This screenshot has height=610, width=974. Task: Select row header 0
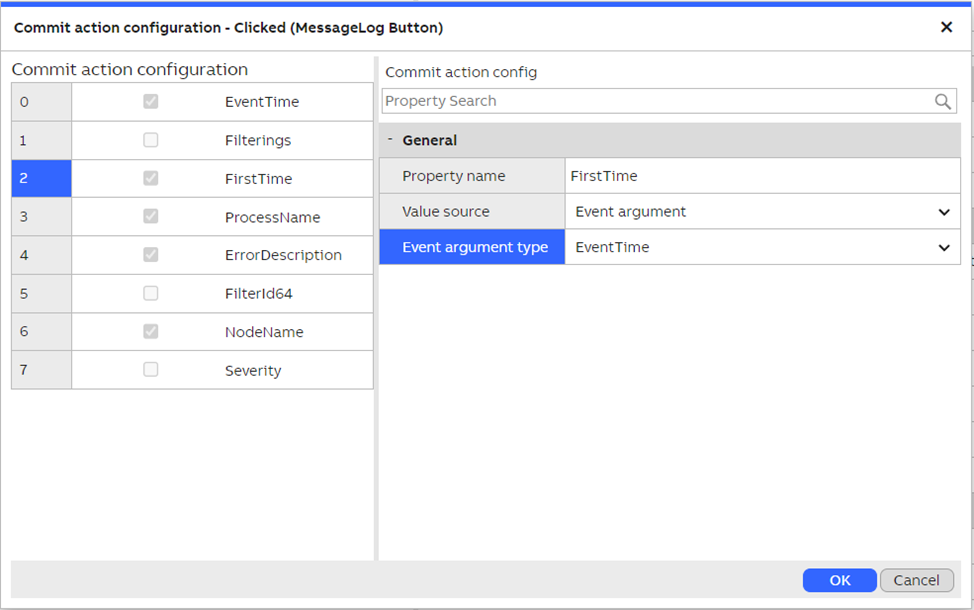pyautogui.click(x=41, y=102)
